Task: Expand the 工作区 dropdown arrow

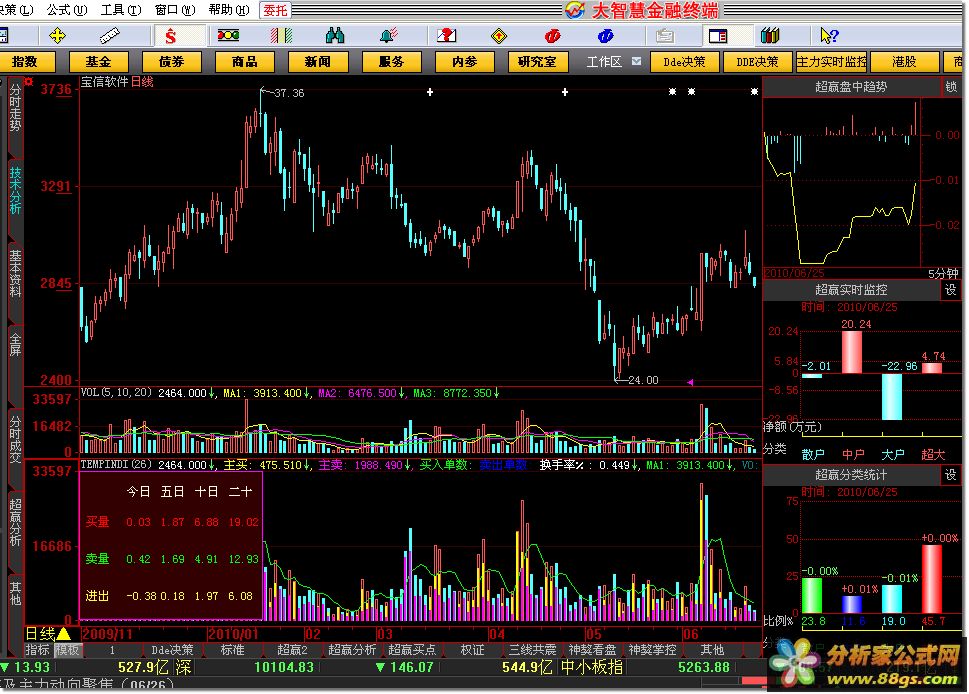Action: pos(637,61)
